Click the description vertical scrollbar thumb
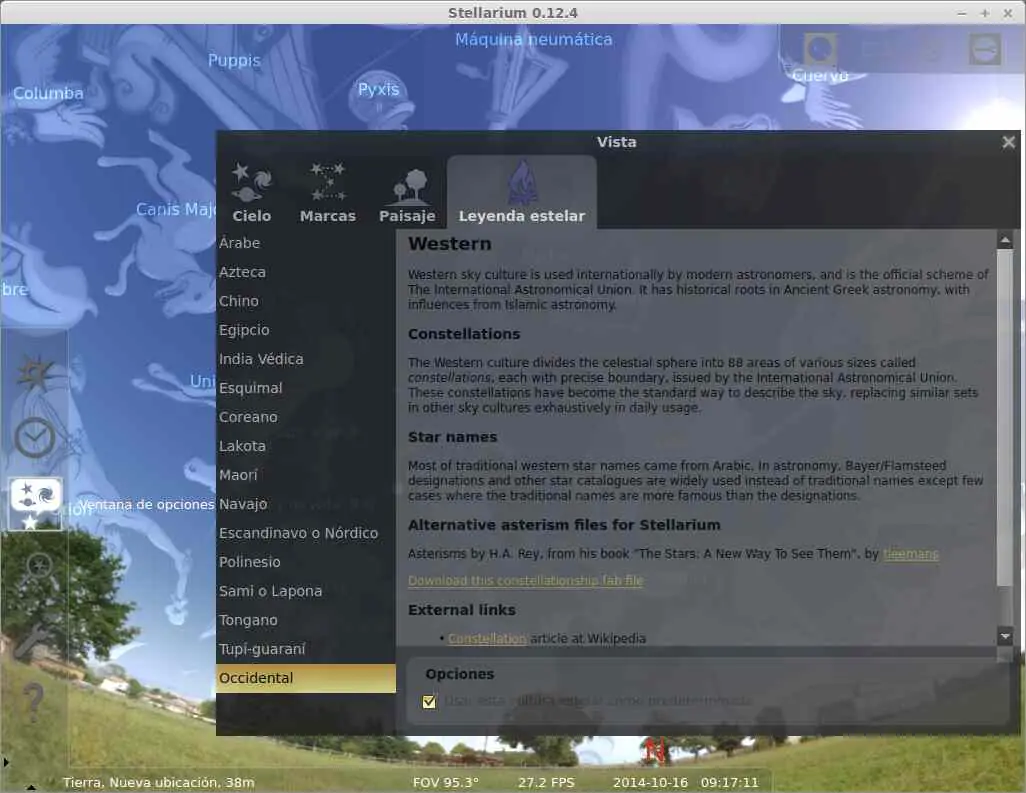This screenshot has height=793, width=1026. pos(1004,417)
